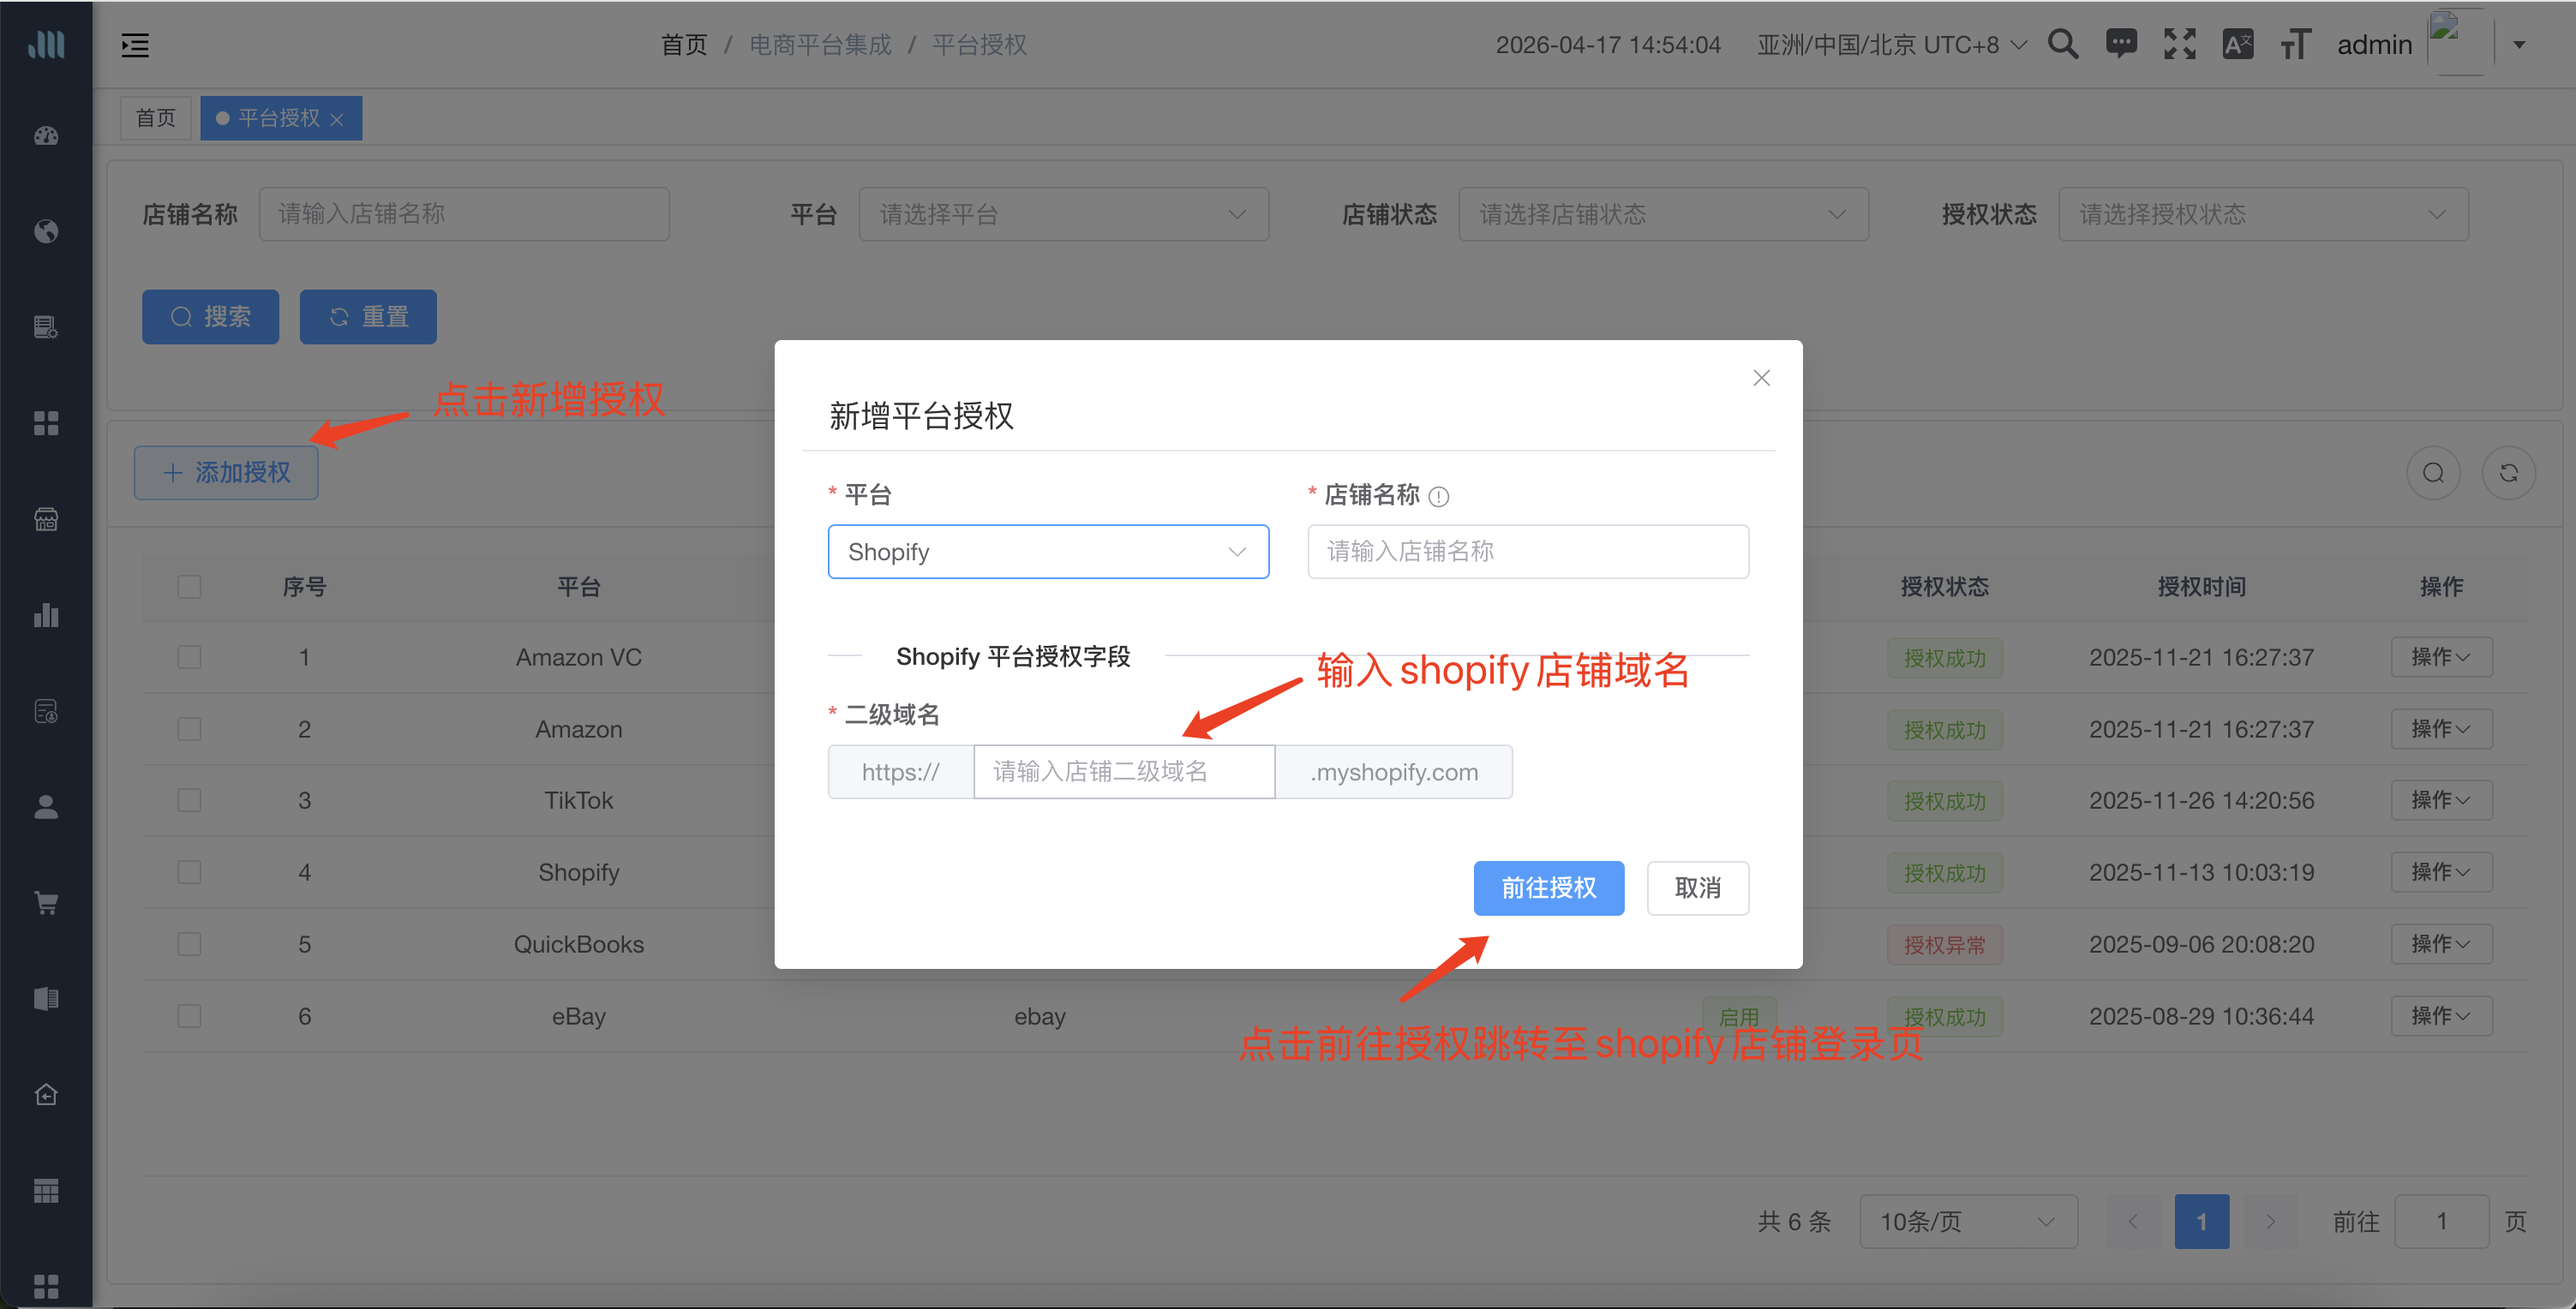2576x1309 pixels.
Task: Focus the 请输入店铺二级域名 input
Action: point(1124,772)
